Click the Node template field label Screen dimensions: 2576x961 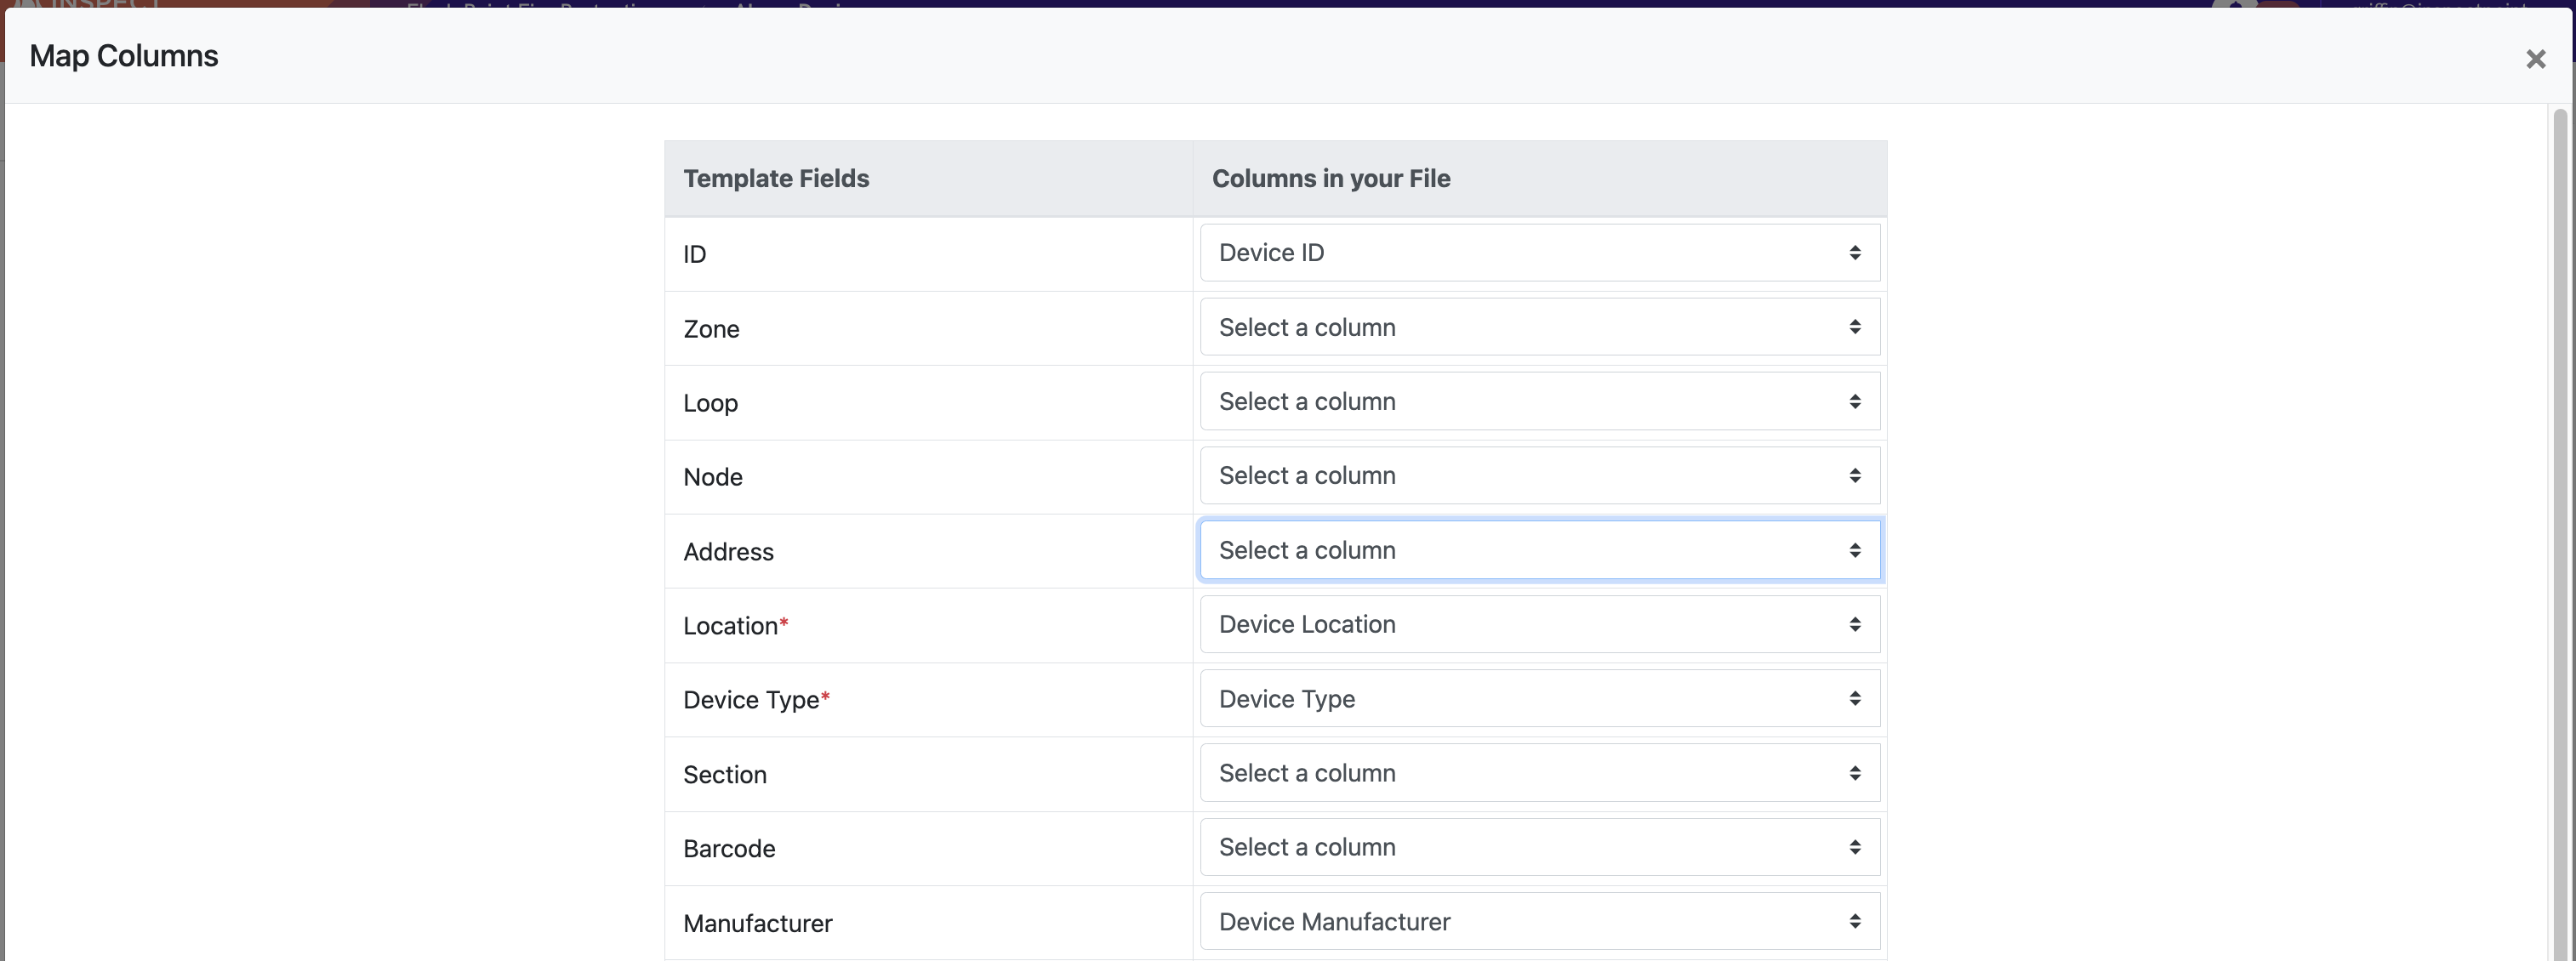[x=713, y=477]
